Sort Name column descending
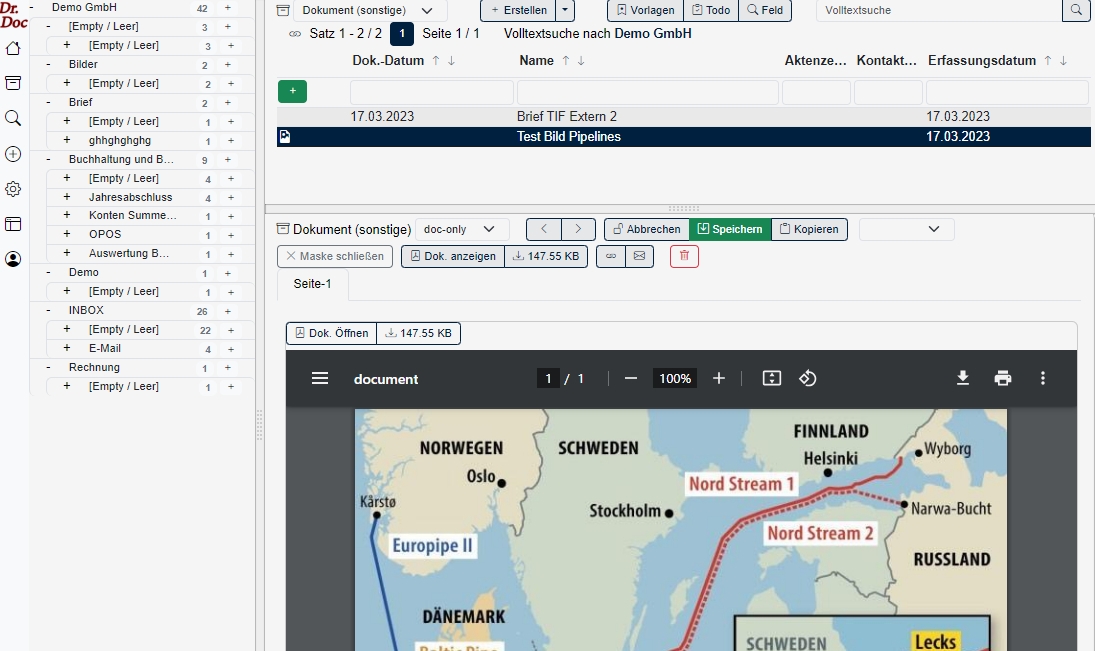1095x651 pixels. coord(581,61)
